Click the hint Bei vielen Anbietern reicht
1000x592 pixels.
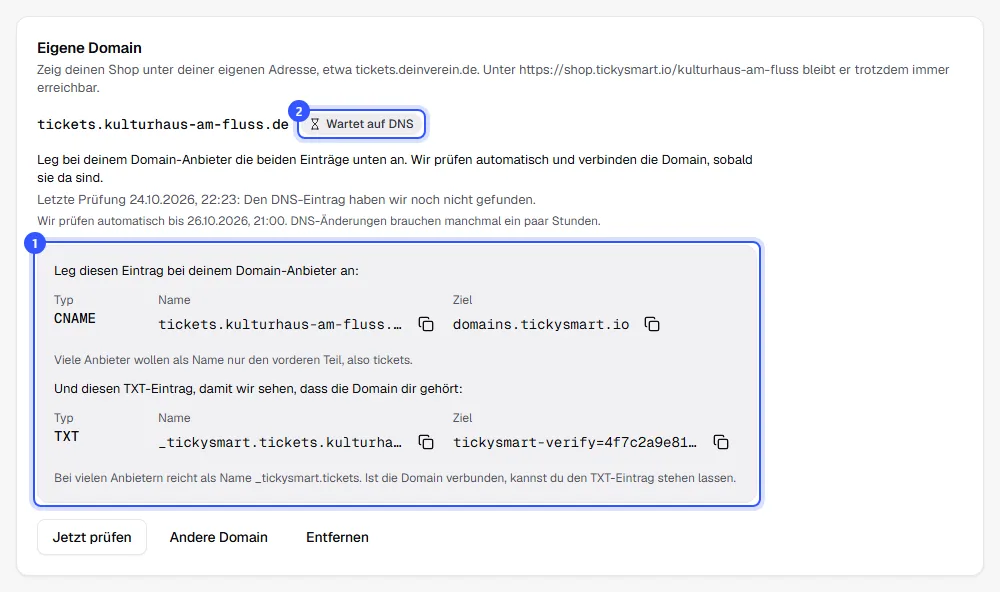395,478
